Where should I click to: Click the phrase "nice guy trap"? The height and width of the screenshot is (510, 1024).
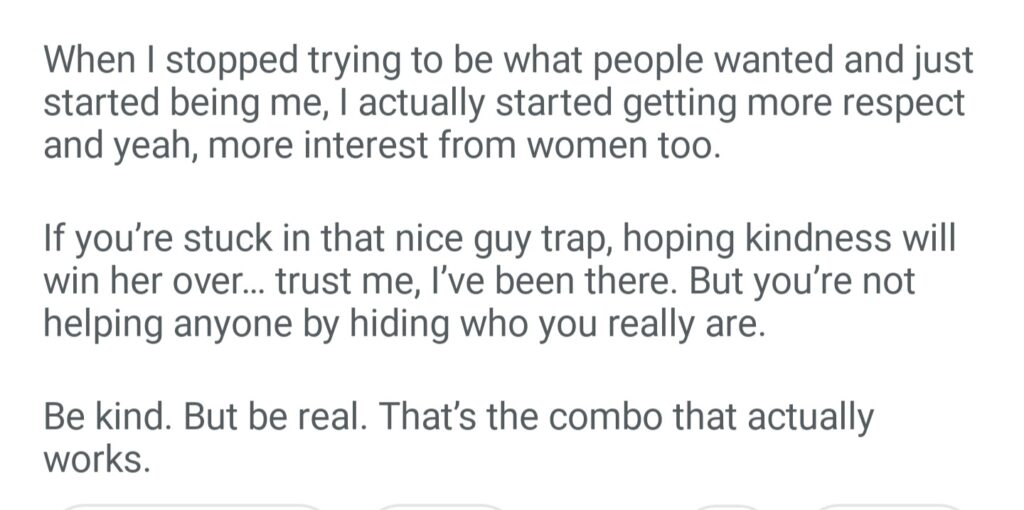(403, 238)
